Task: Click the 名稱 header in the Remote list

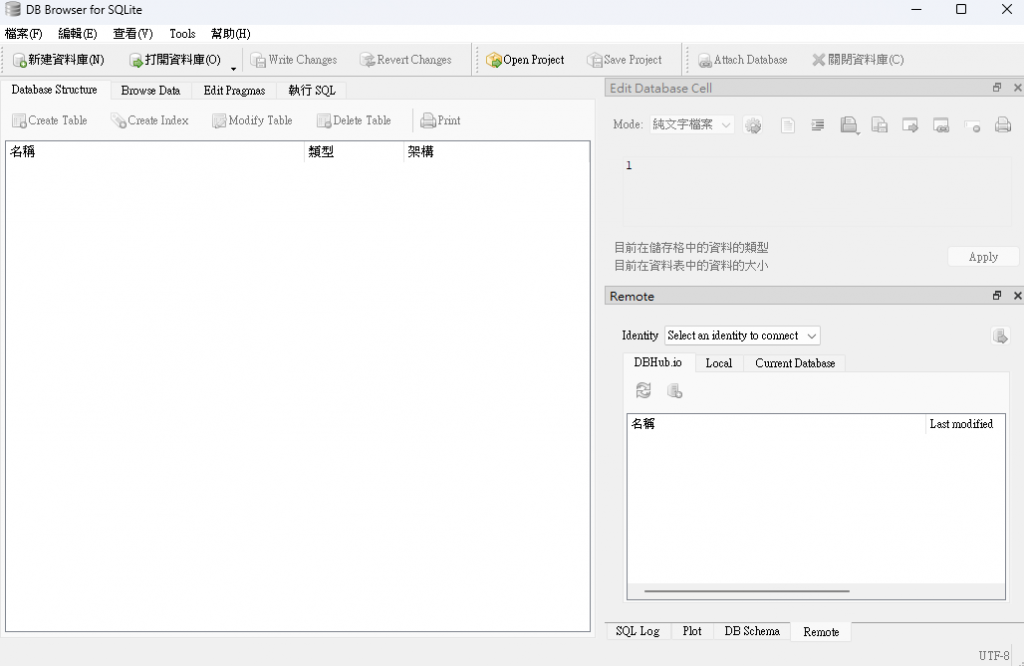Action: click(776, 424)
